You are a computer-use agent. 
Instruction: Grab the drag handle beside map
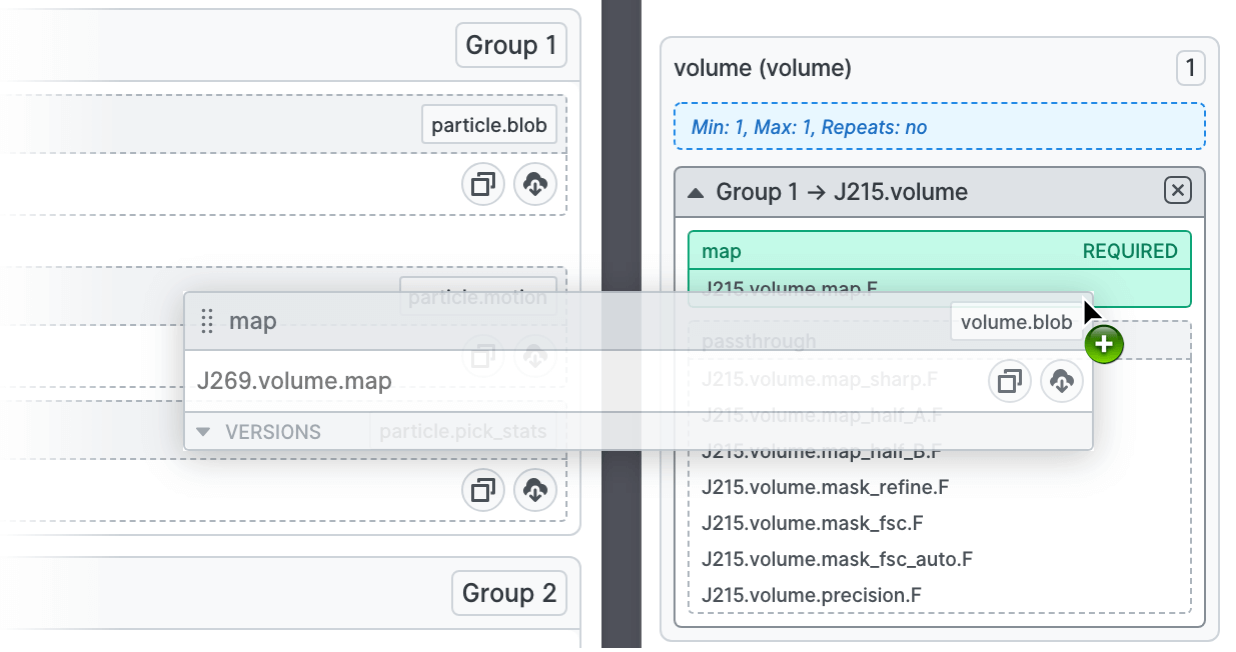207,321
